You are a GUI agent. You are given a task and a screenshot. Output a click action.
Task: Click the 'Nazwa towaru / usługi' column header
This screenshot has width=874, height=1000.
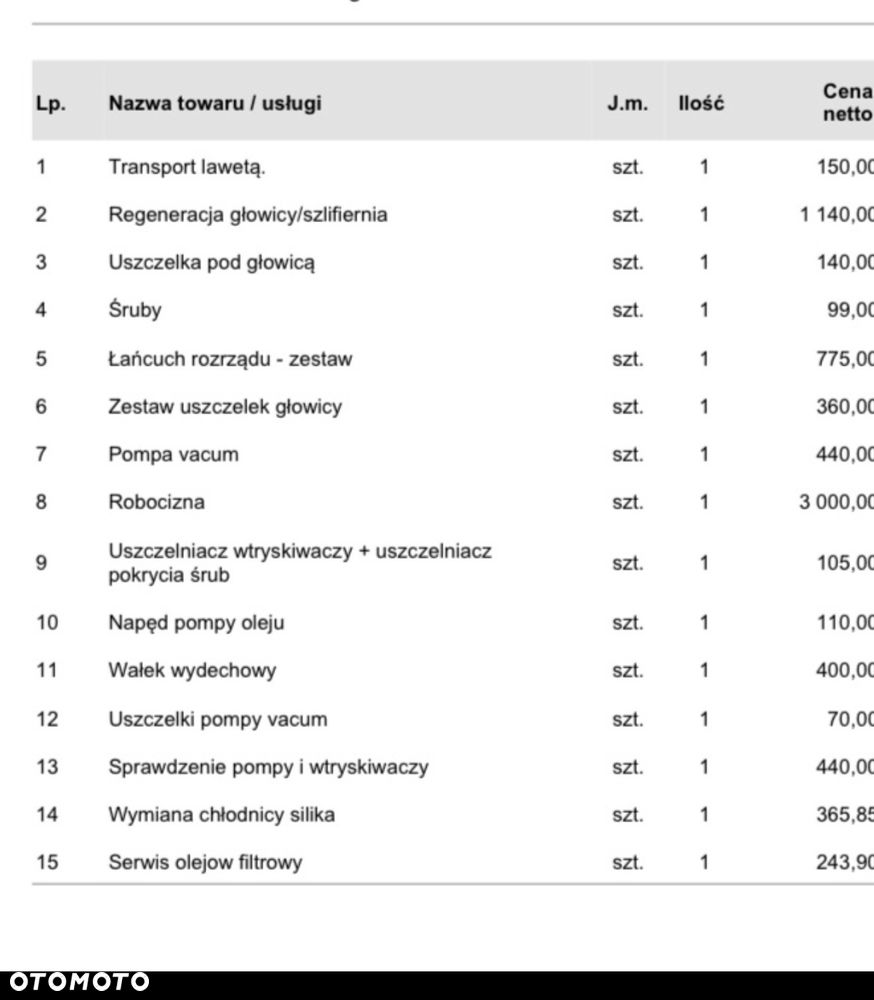click(x=215, y=103)
